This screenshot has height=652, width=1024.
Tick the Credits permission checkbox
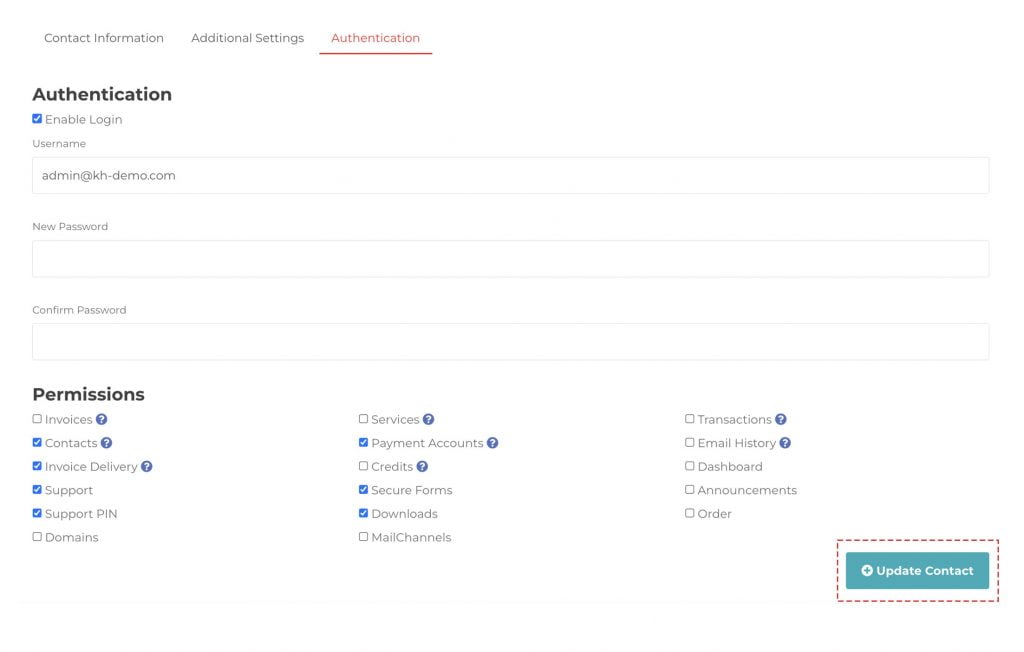tap(364, 466)
